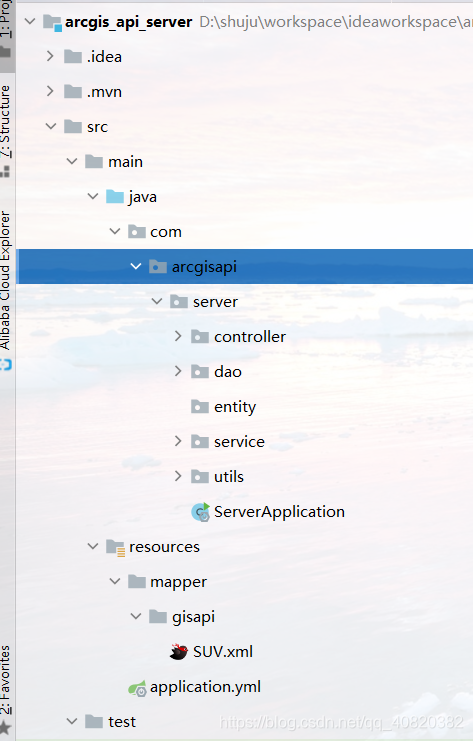Collapse the main folder

point(72,162)
